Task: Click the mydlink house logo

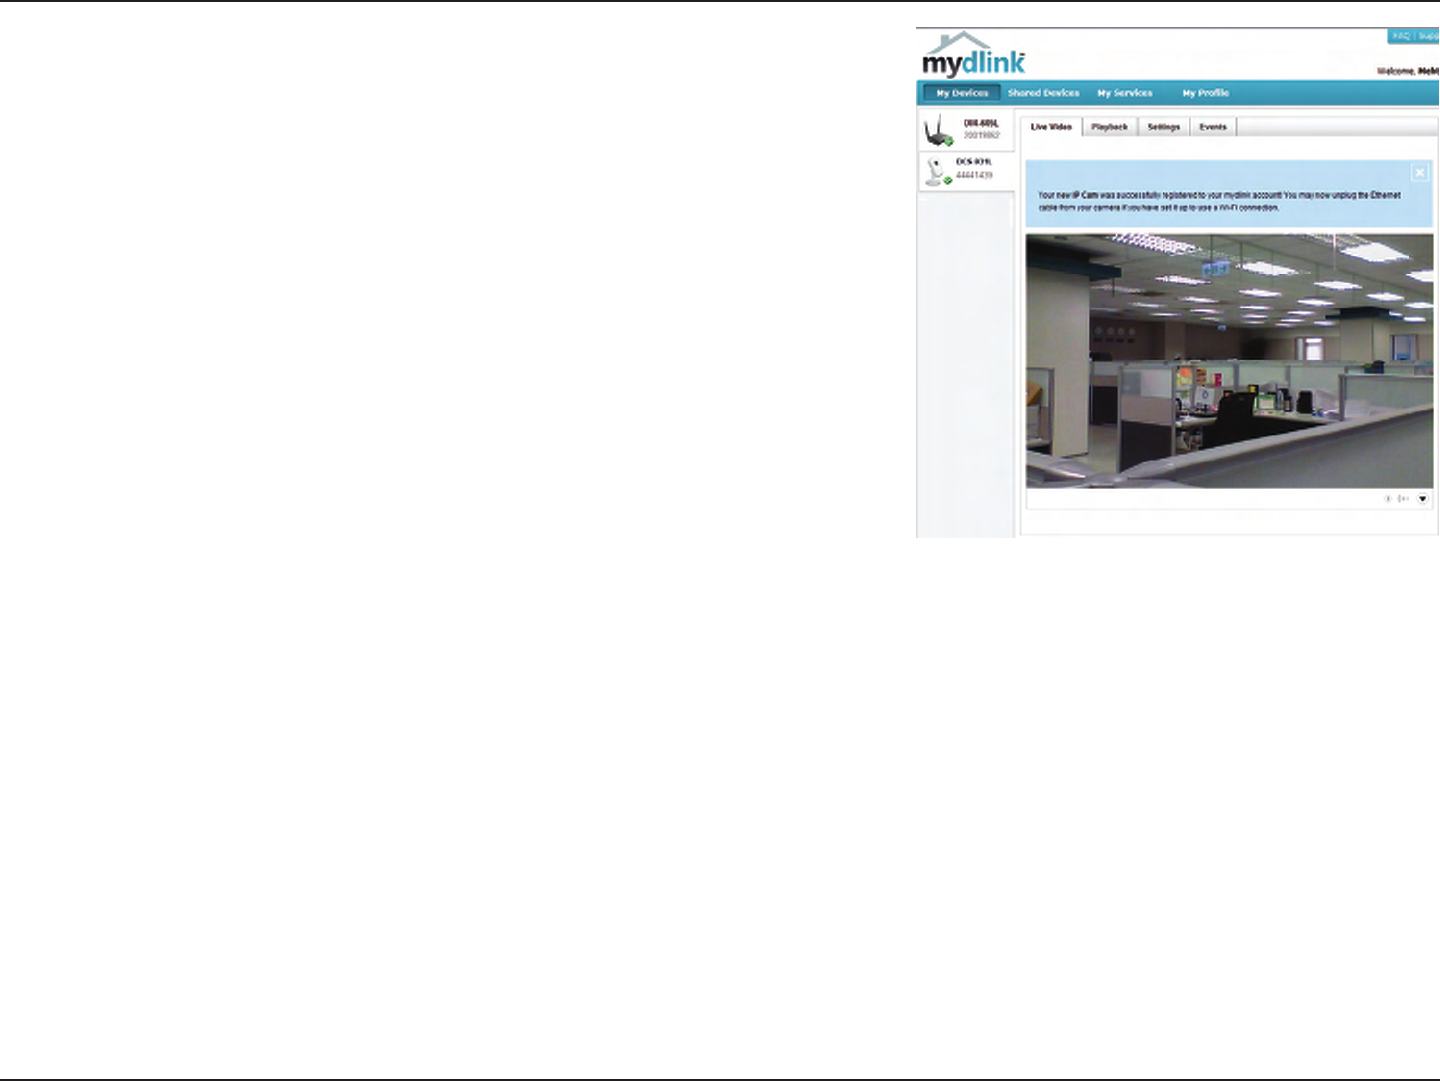Action: [x=973, y=55]
